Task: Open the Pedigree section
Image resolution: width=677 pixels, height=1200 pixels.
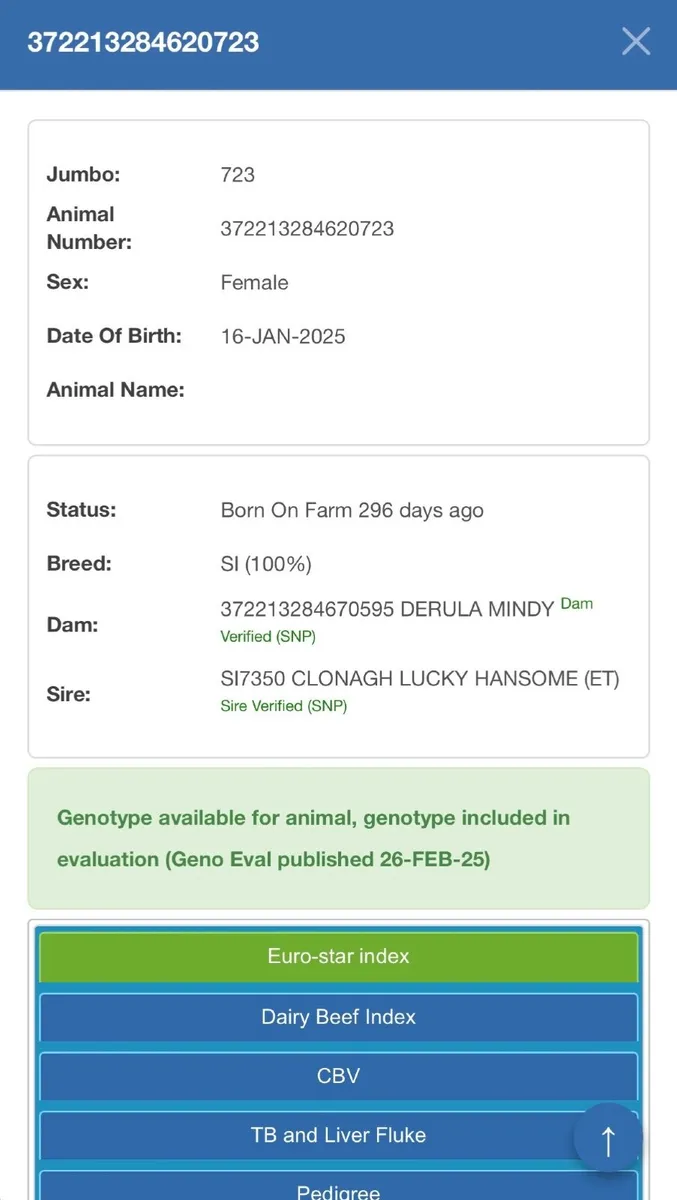Action: [x=338, y=1192]
